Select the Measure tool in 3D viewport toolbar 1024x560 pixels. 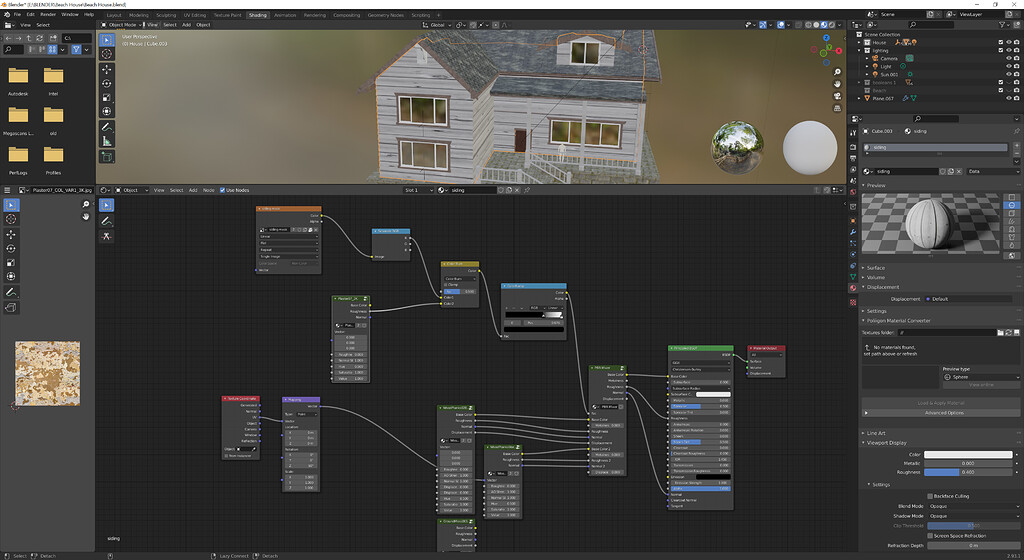[x=106, y=141]
